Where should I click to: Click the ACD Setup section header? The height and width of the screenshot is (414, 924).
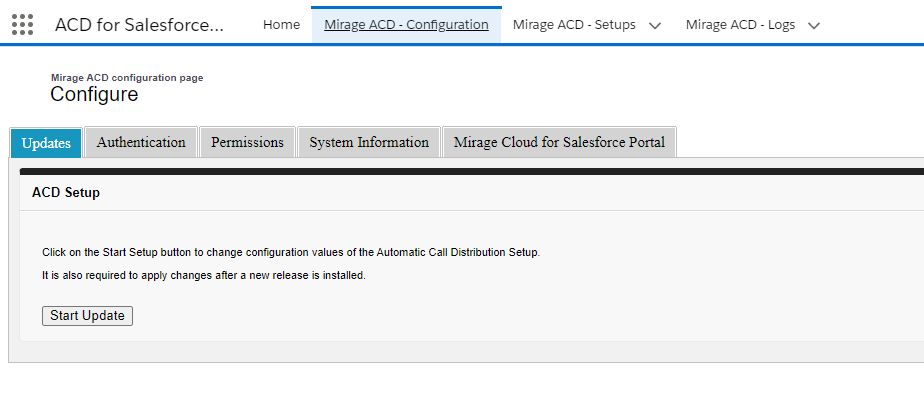coord(65,193)
